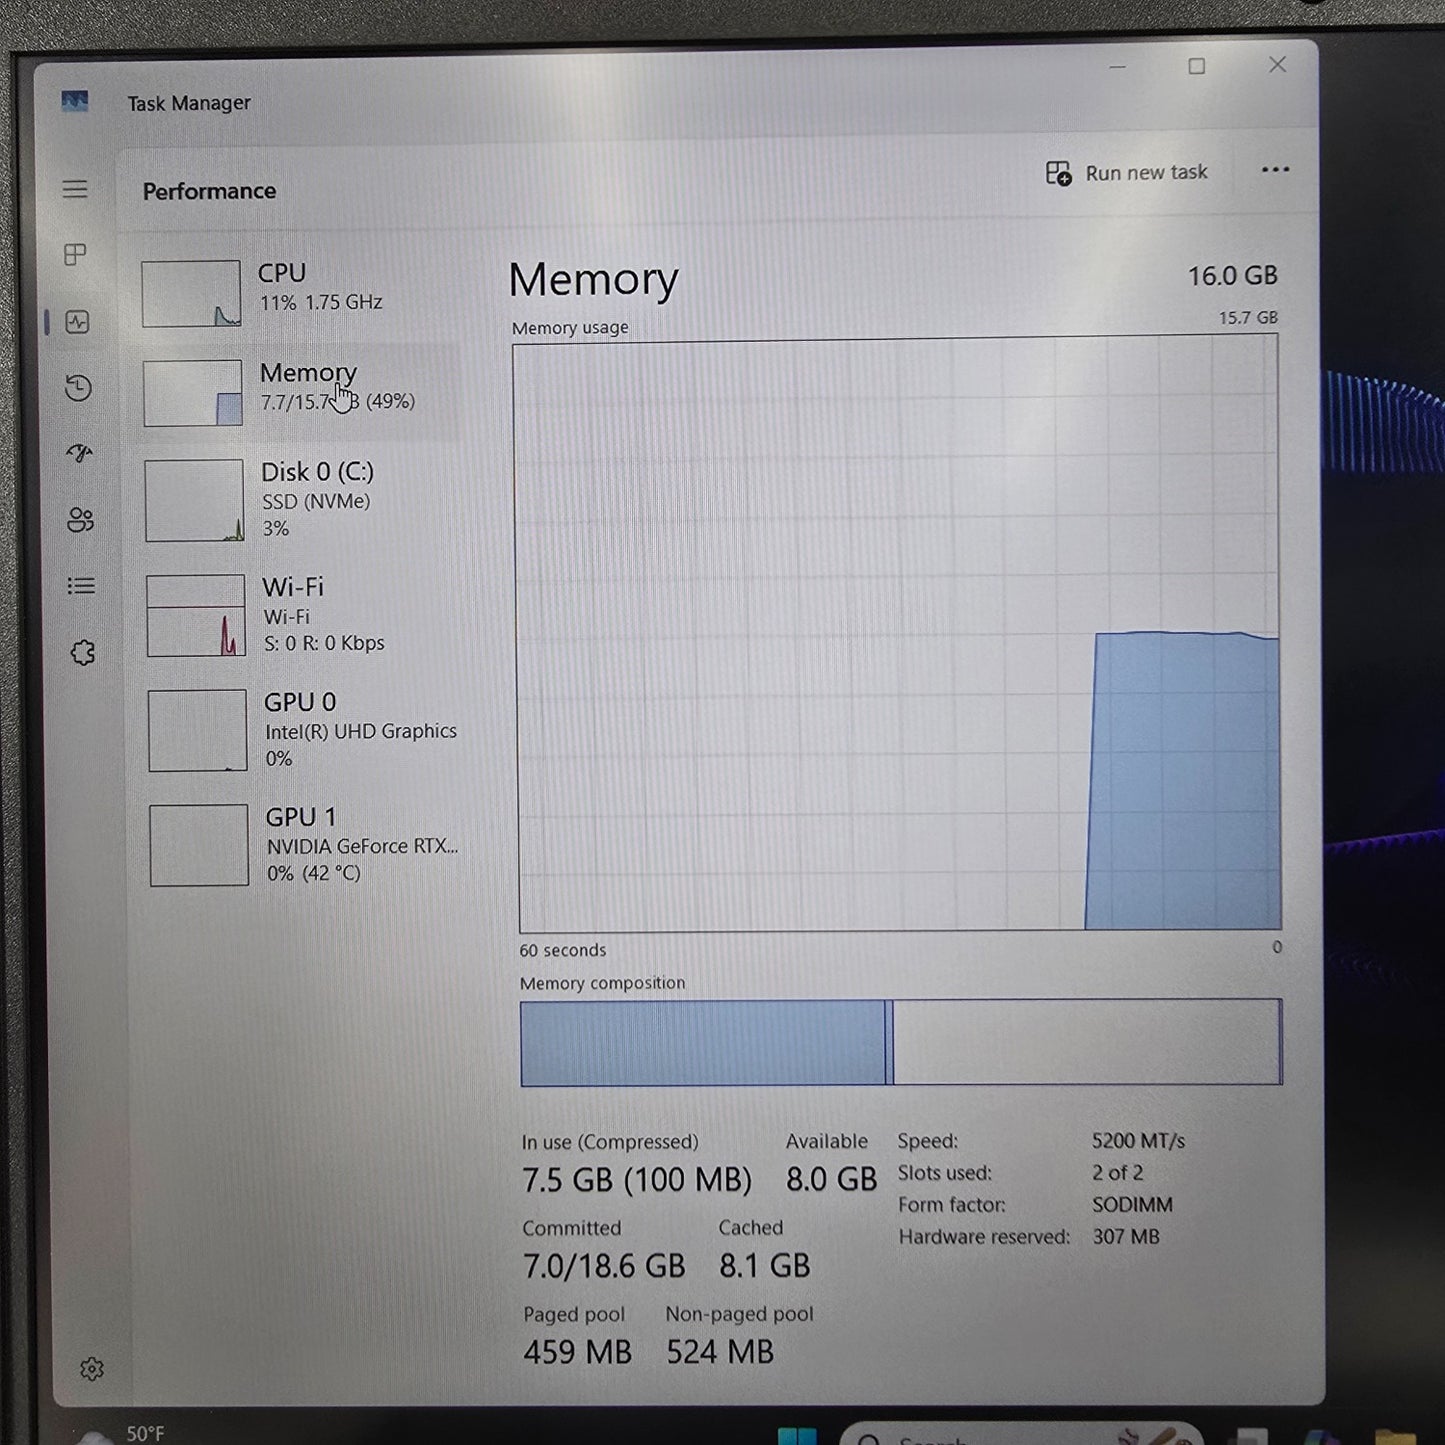Select the Performance pulse icon in sidebar

point(78,322)
